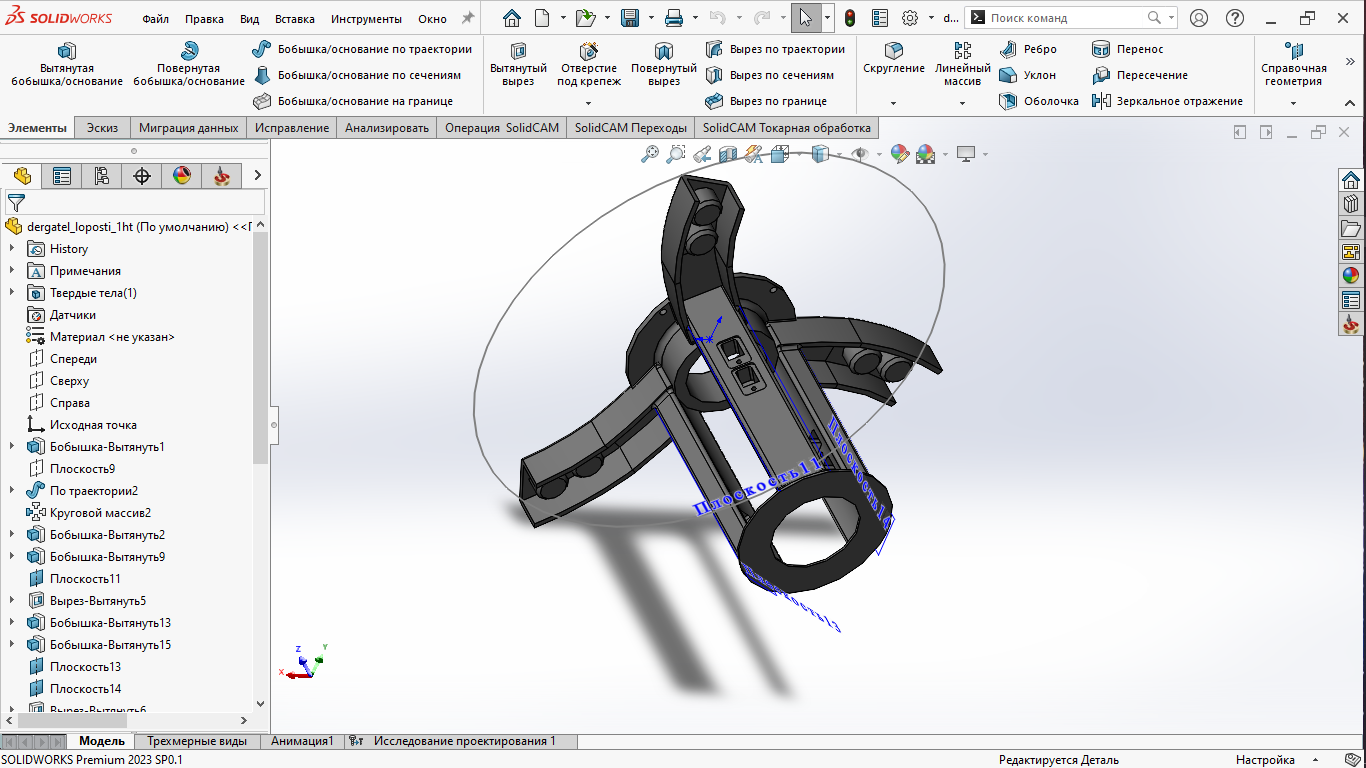Click the Save floppy disk icon
The width and height of the screenshot is (1366, 768).
click(x=630, y=18)
